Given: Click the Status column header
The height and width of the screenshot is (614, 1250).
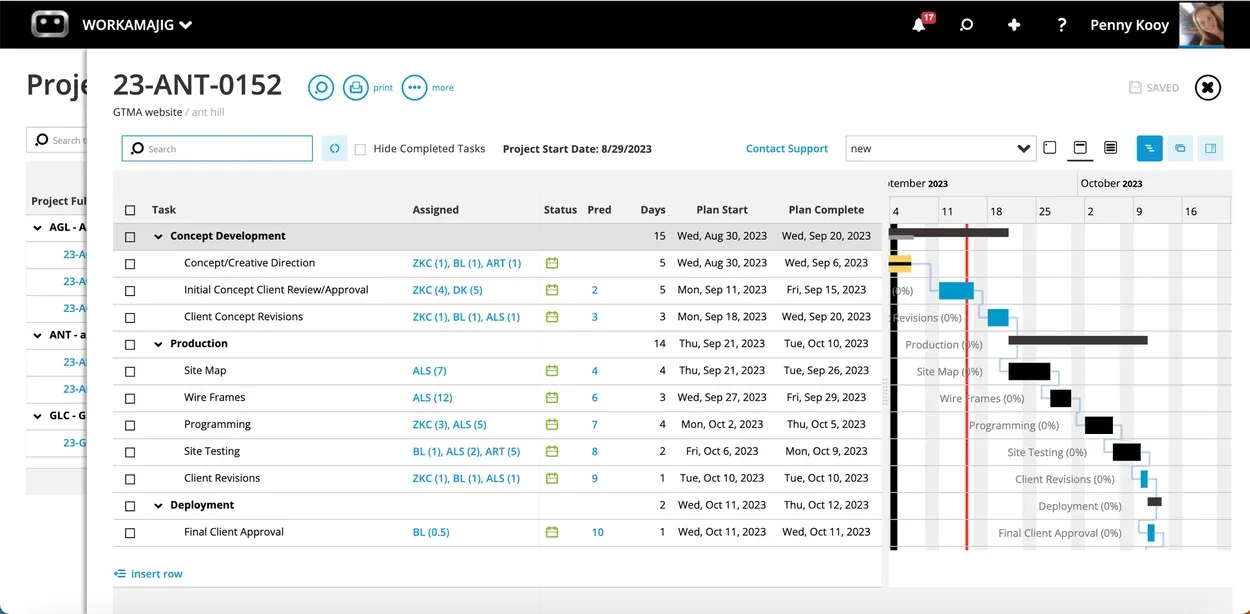Looking at the screenshot, I should tap(560, 210).
